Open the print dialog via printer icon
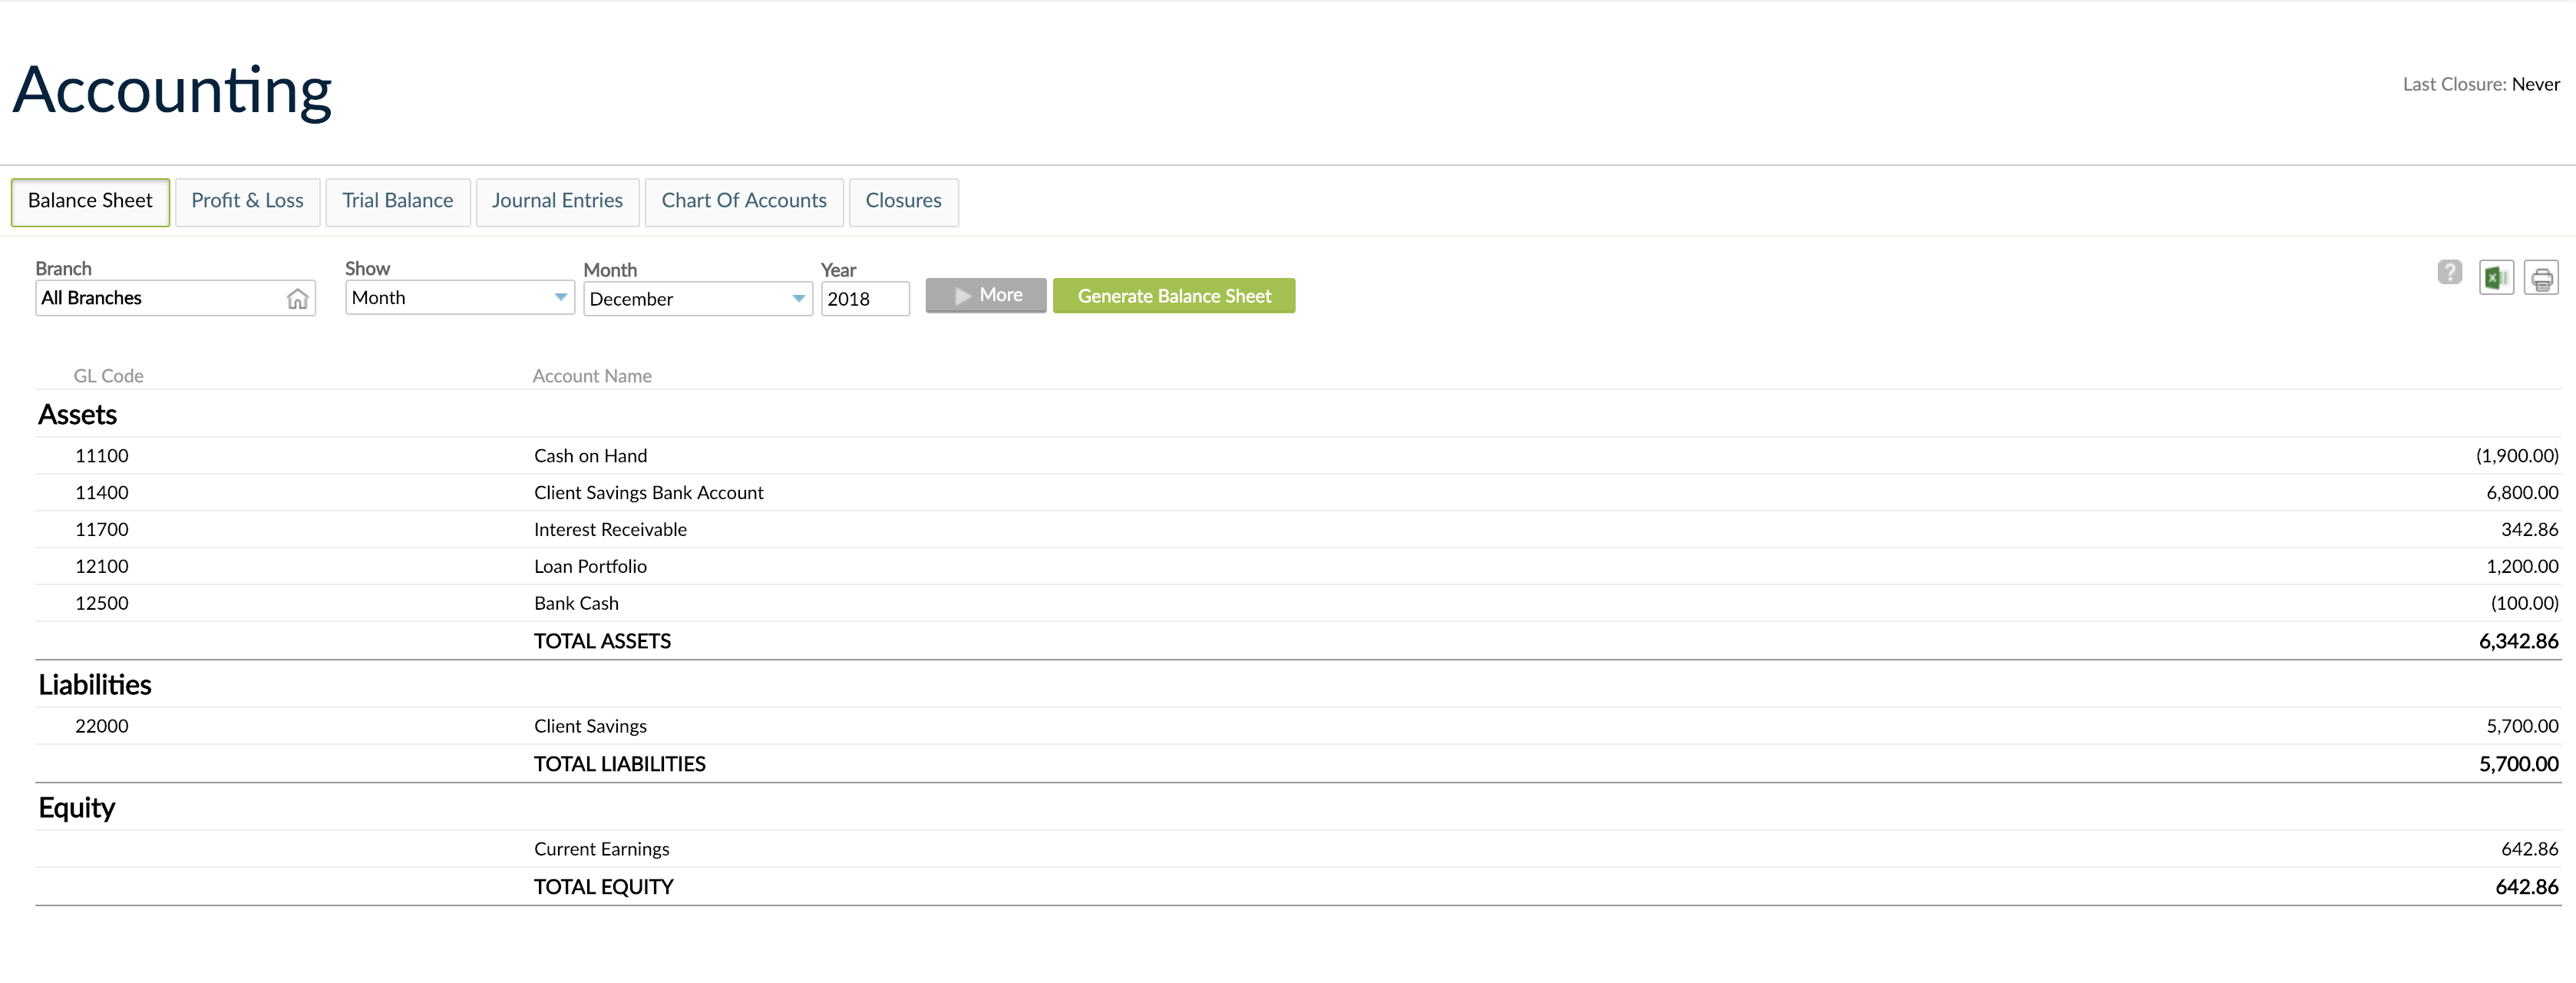The image size is (2576, 983). [x=2542, y=278]
